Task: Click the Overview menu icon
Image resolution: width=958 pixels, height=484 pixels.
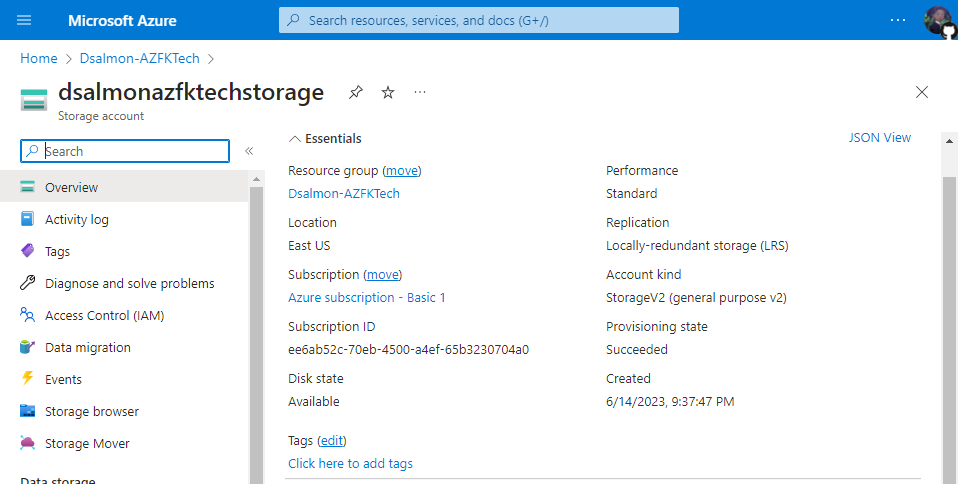Action: tap(27, 186)
